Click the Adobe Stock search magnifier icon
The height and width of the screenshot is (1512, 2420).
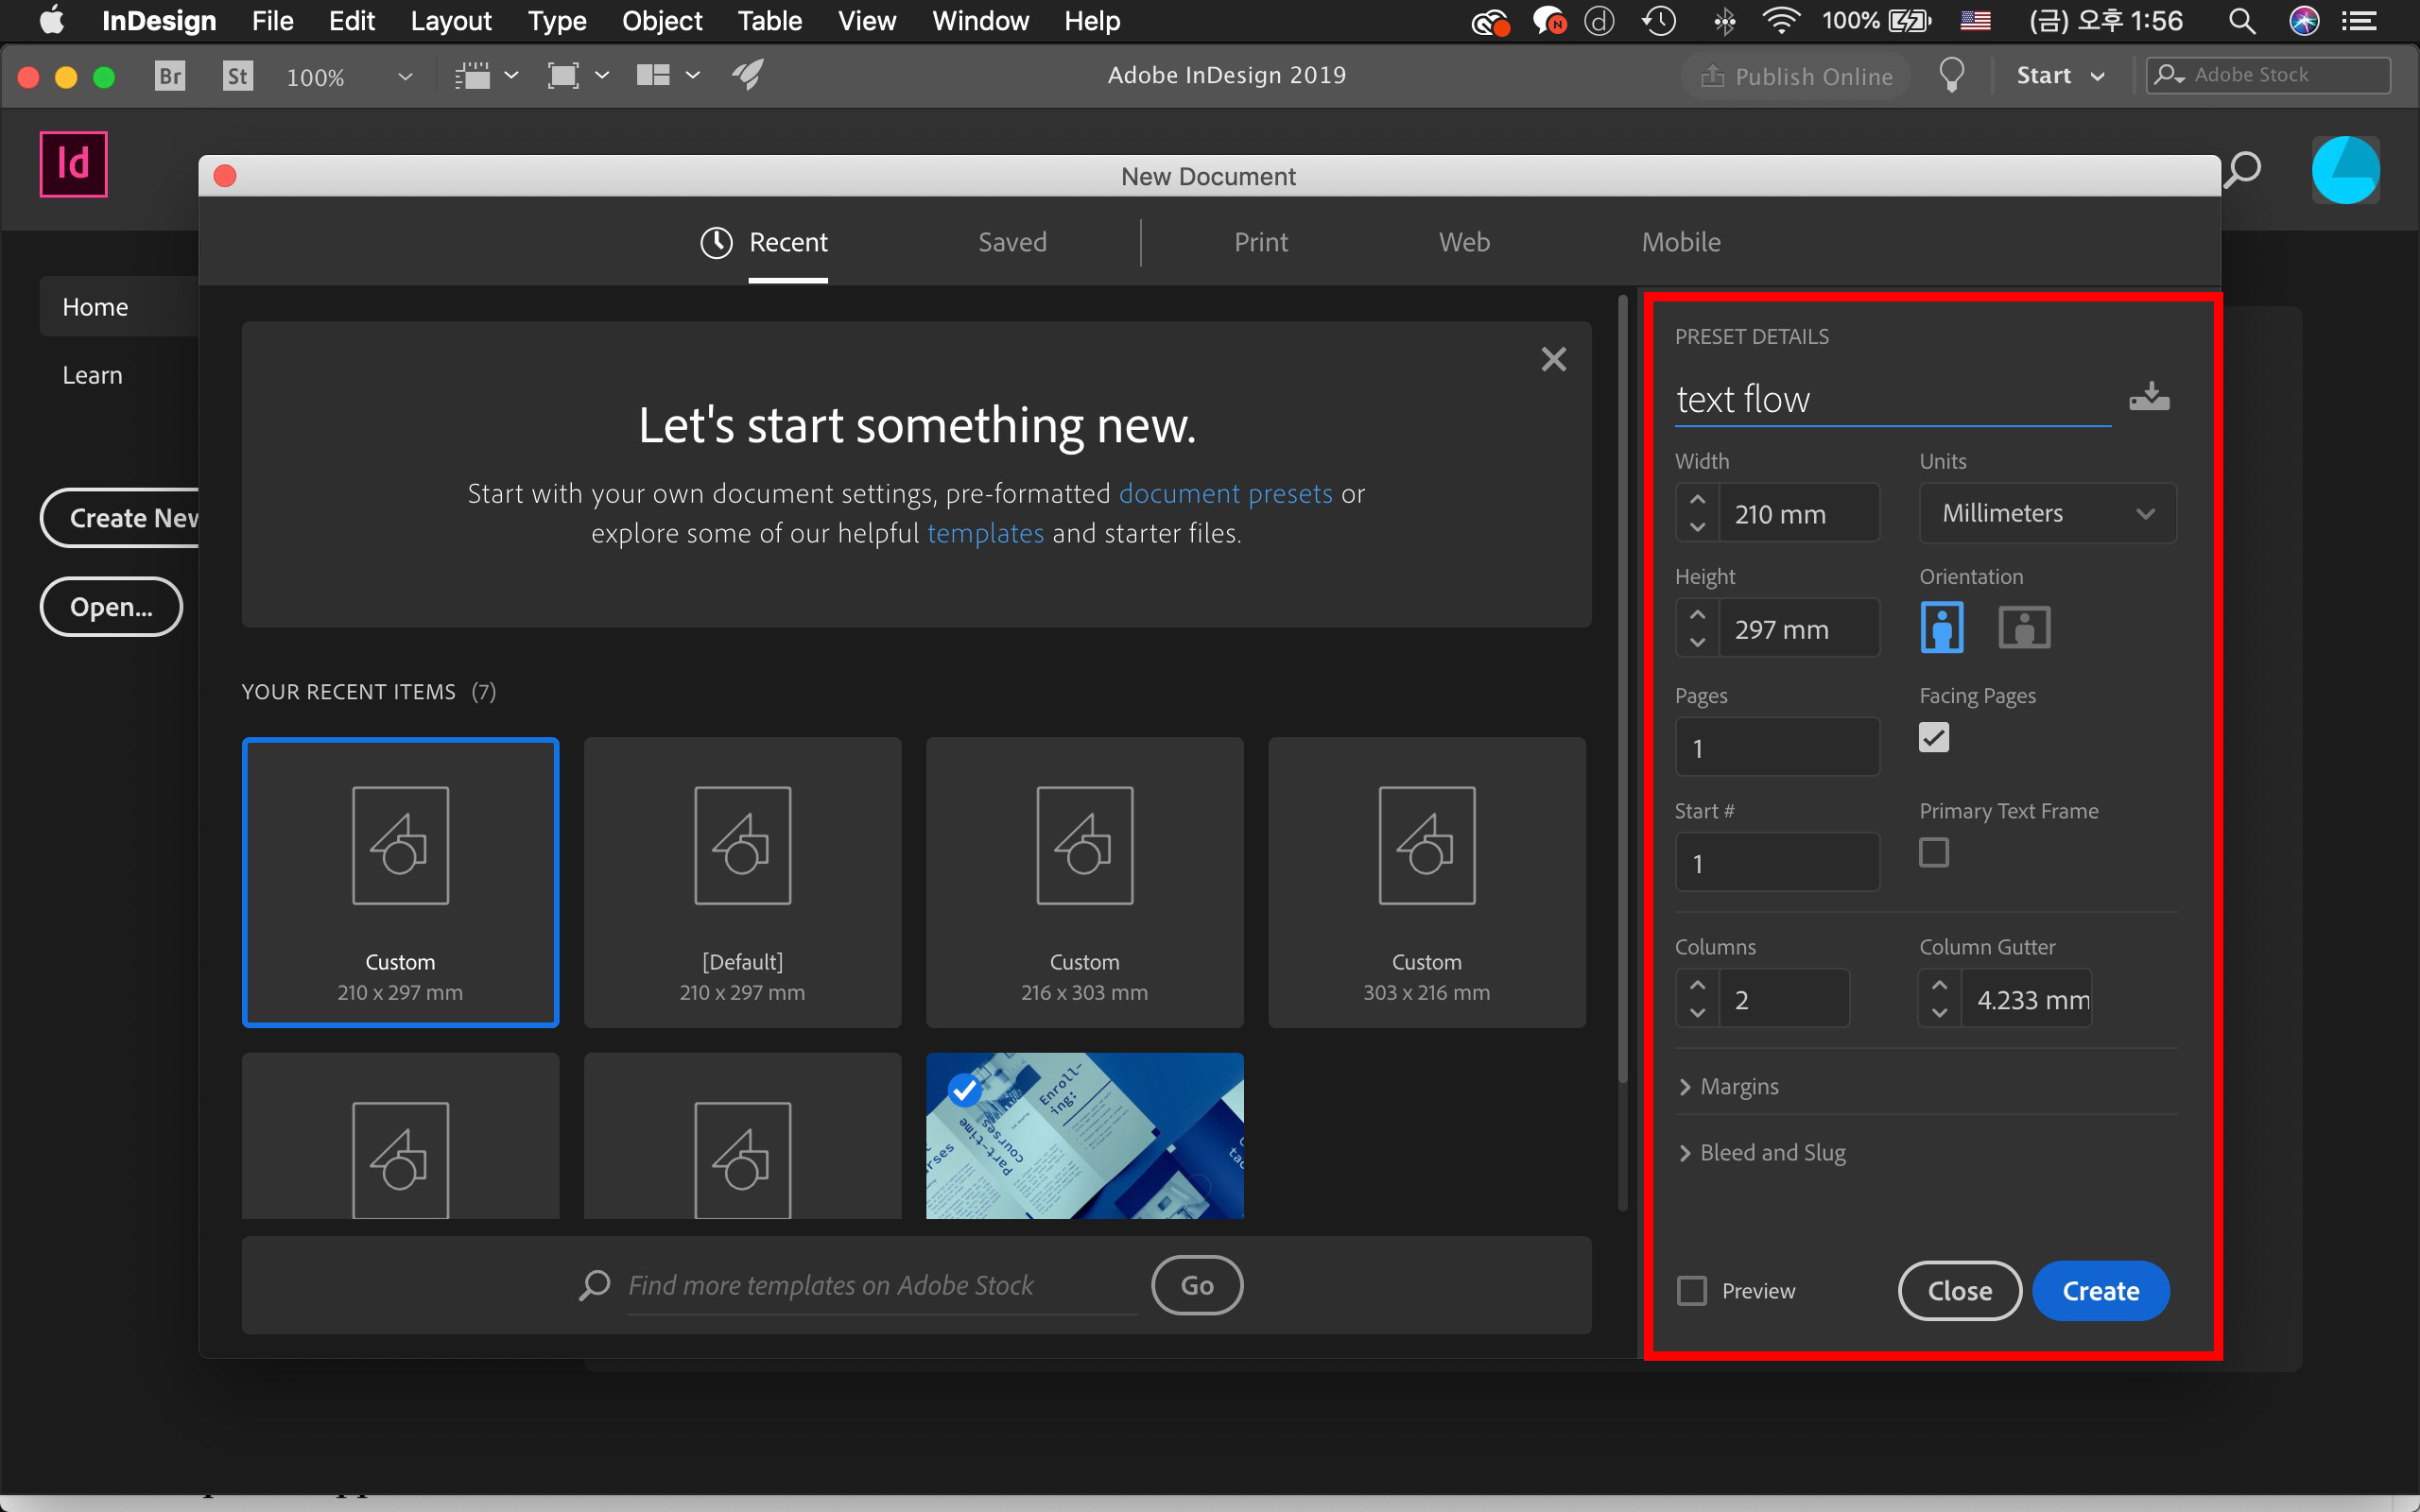point(2168,75)
